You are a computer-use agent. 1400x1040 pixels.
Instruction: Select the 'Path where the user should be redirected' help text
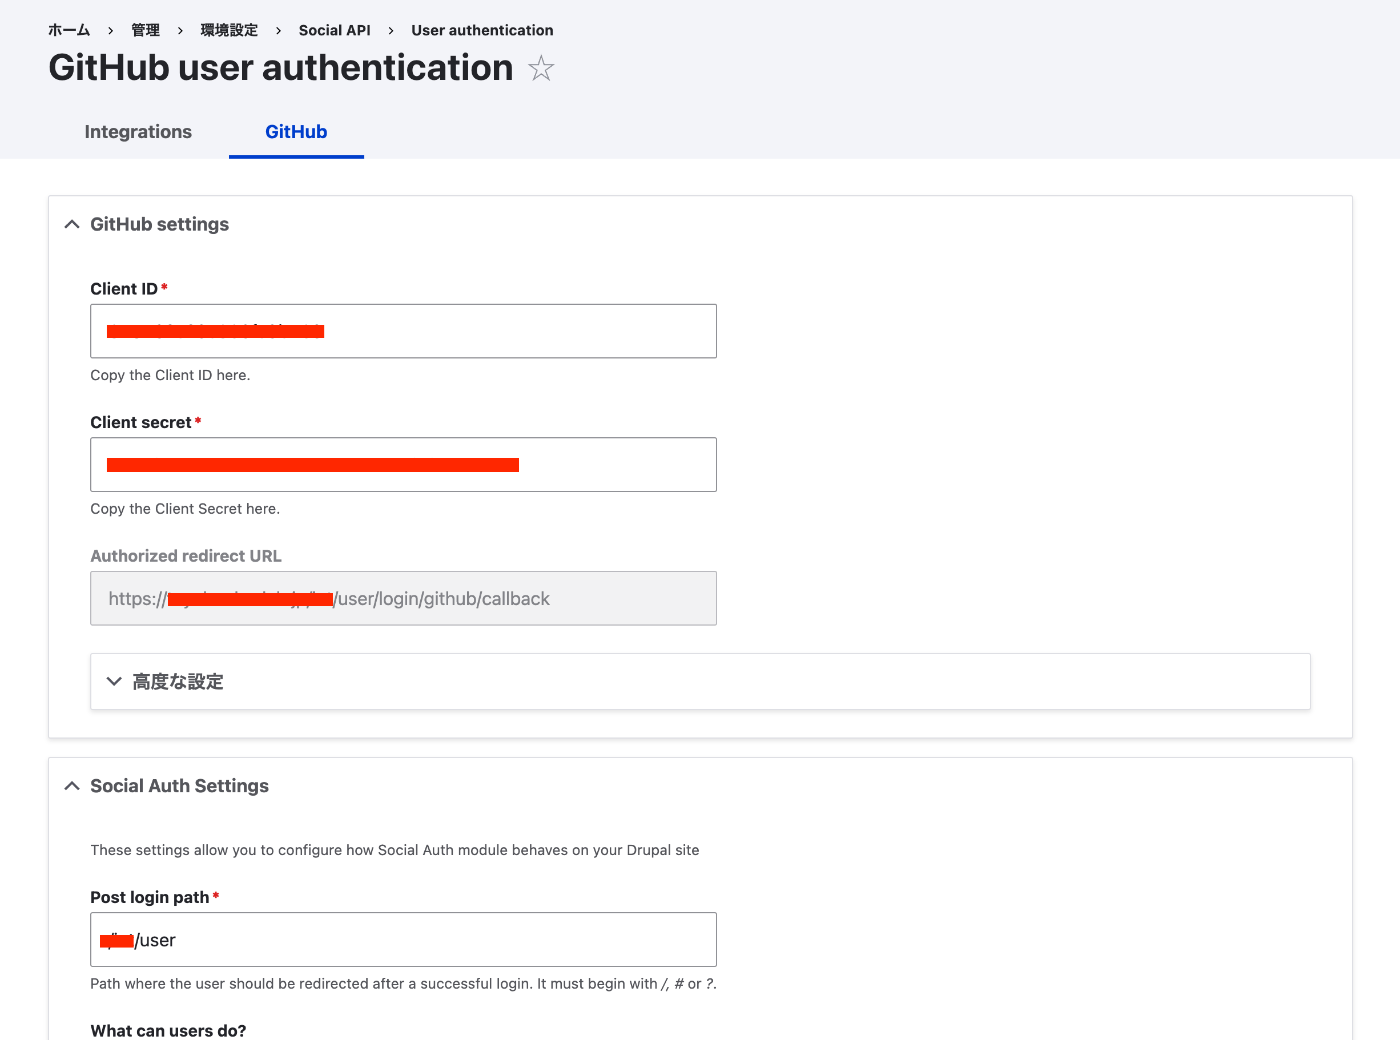pyautogui.click(x=403, y=984)
